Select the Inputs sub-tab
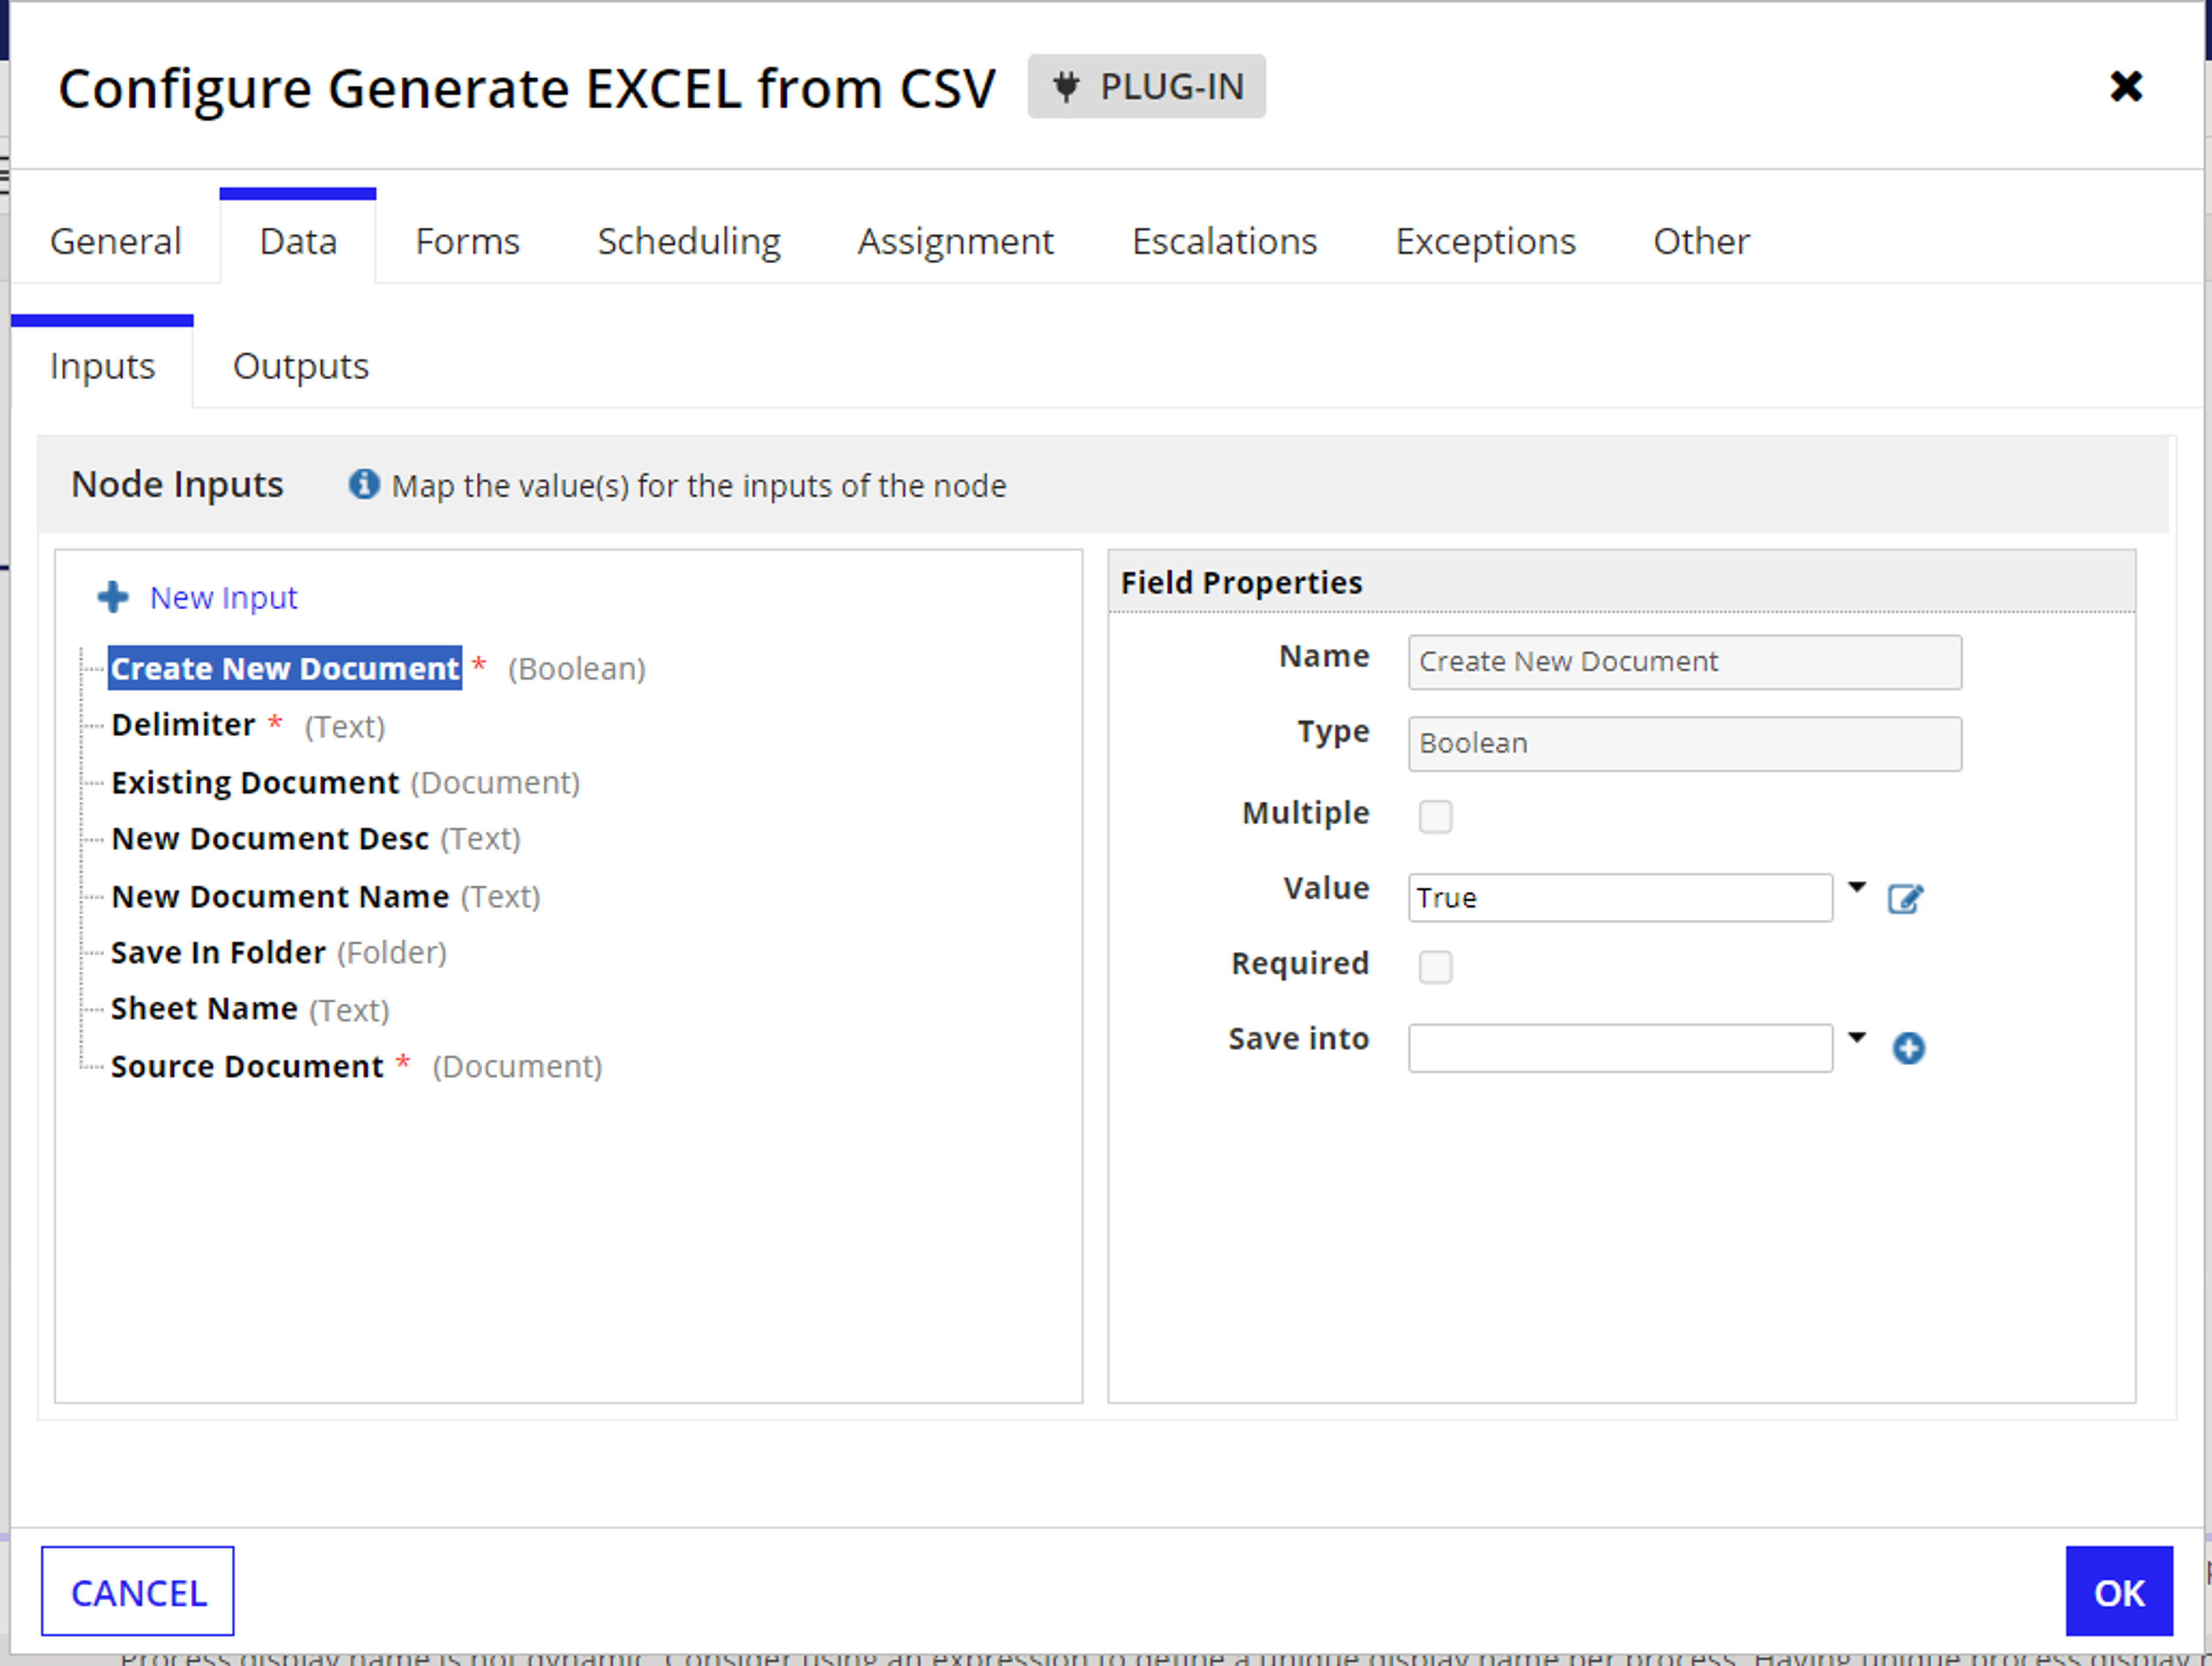The width and height of the screenshot is (2212, 1666). click(x=102, y=366)
